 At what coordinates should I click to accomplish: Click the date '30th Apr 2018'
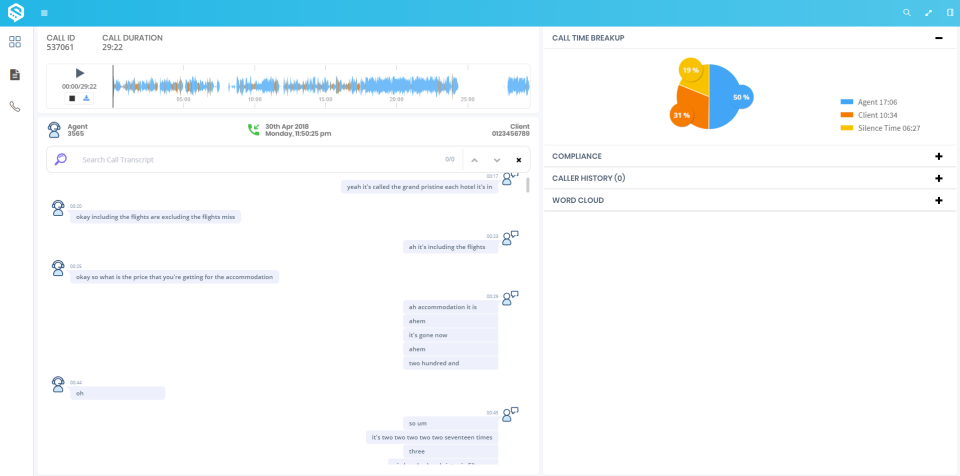click(x=287, y=126)
